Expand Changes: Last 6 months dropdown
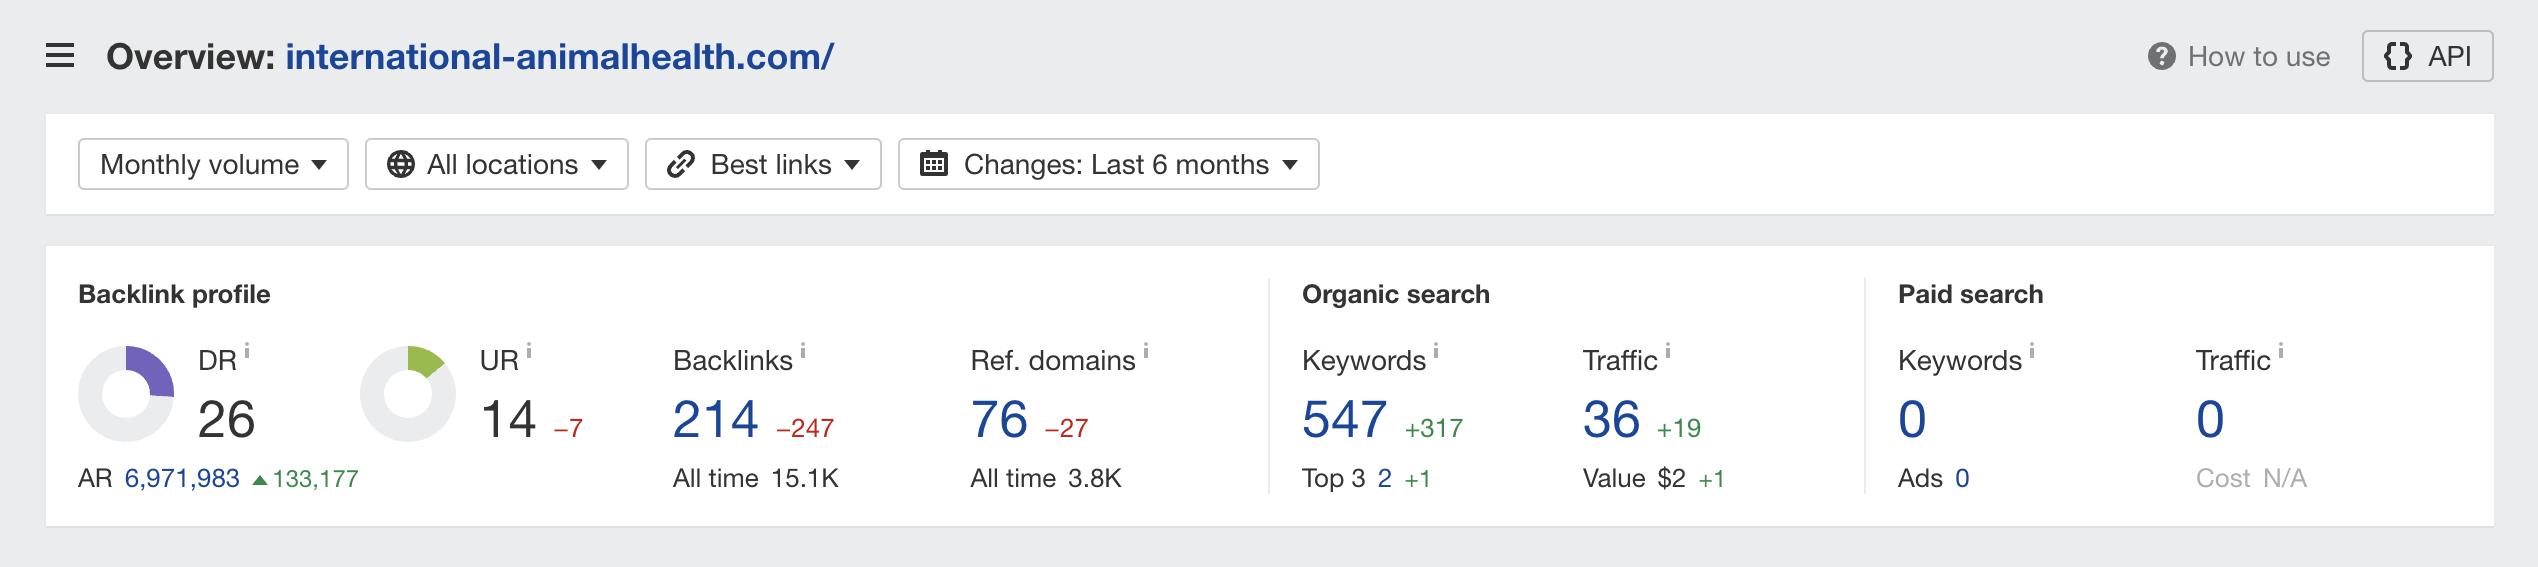The height and width of the screenshot is (567, 2538). [1108, 164]
